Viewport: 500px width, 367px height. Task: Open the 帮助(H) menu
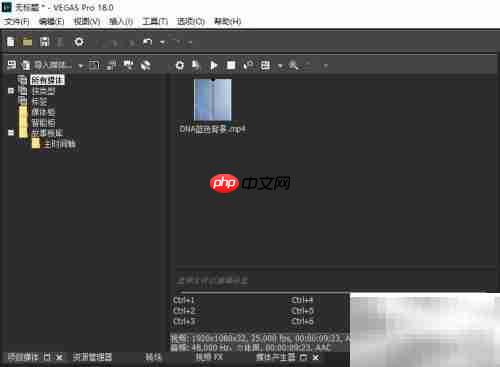(x=227, y=22)
